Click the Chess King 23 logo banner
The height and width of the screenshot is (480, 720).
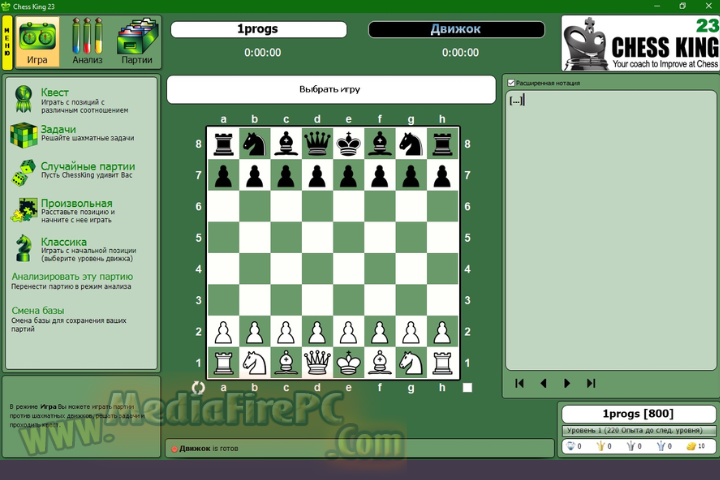pyautogui.click(x=641, y=43)
